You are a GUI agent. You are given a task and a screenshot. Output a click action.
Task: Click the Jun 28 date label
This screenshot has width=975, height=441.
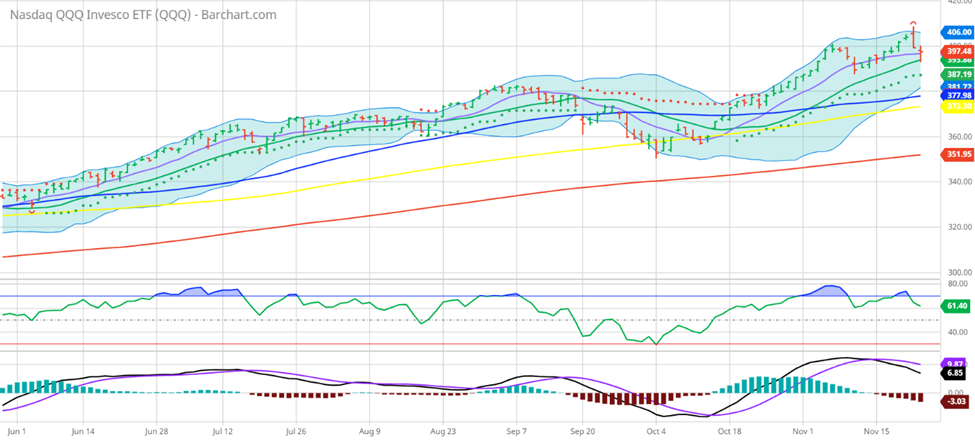click(157, 430)
